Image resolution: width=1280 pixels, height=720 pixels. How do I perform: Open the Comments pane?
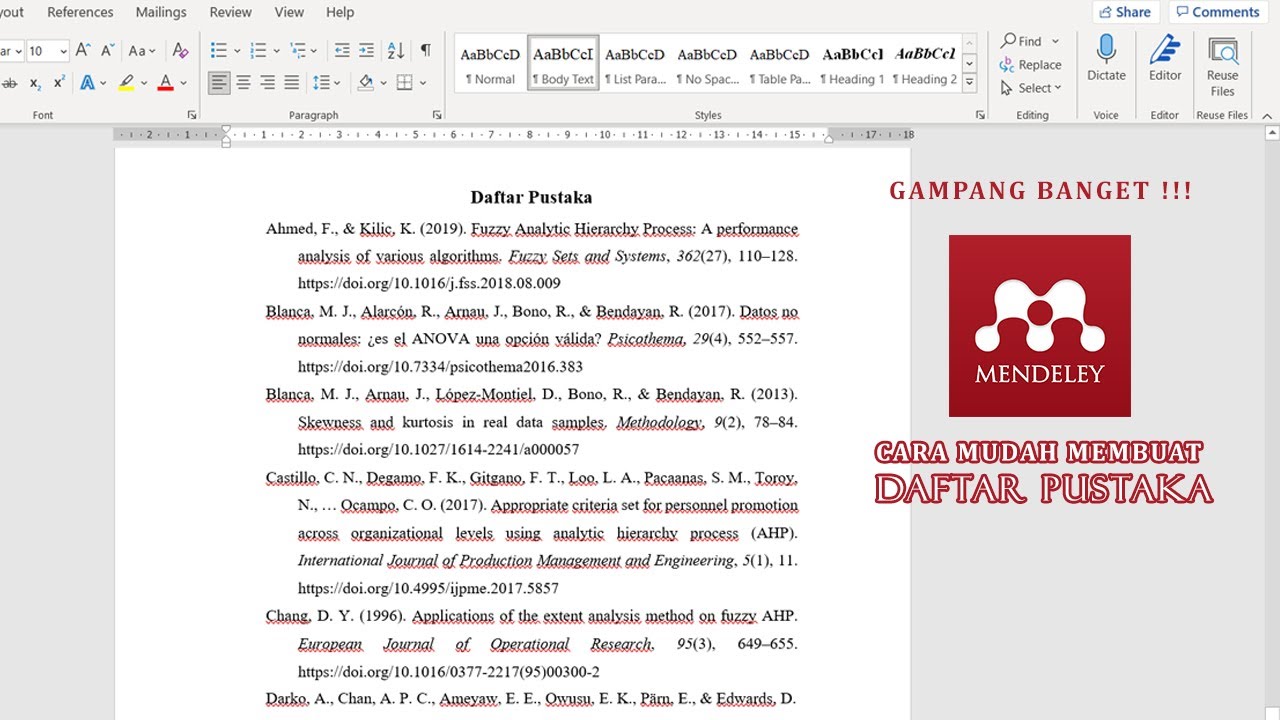[1217, 12]
